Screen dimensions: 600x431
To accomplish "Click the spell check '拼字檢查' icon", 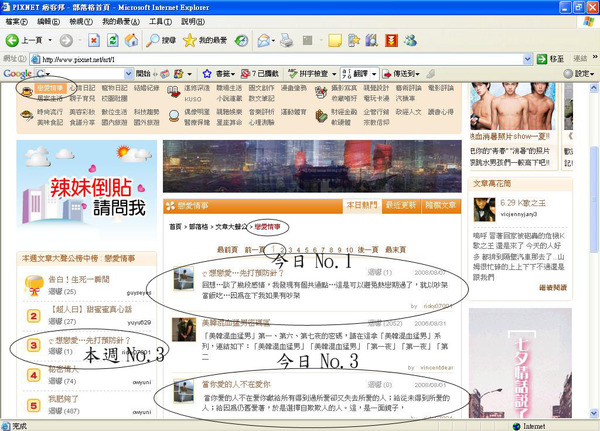I will tap(293, 73).
